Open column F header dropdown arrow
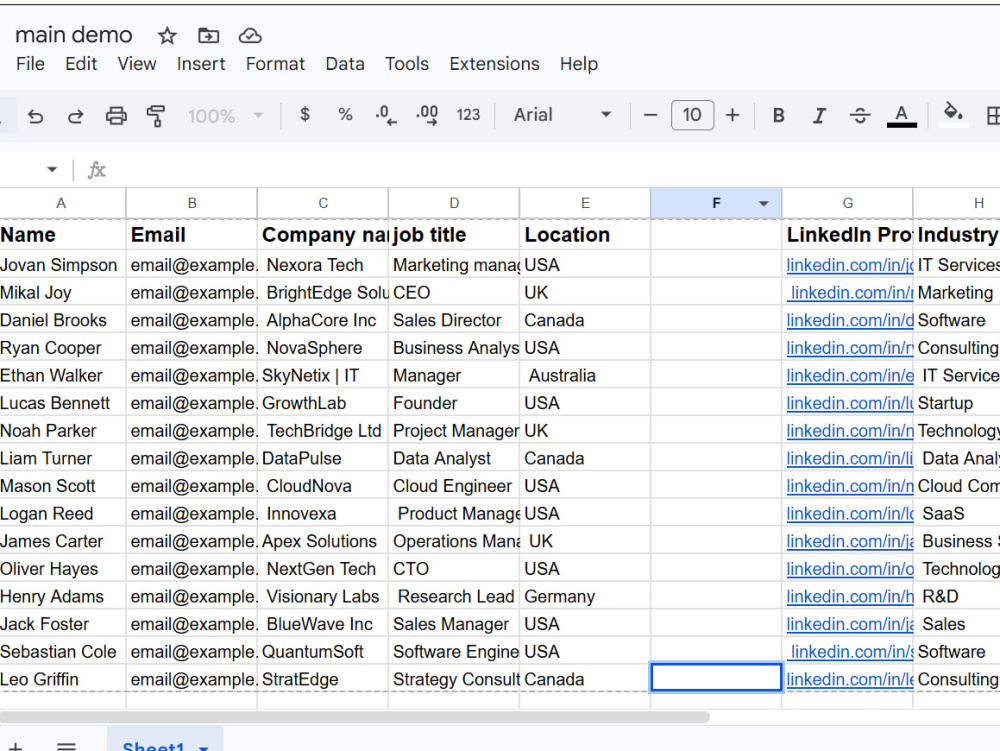Screen dimensions: 1000x751 pos(763,203)
